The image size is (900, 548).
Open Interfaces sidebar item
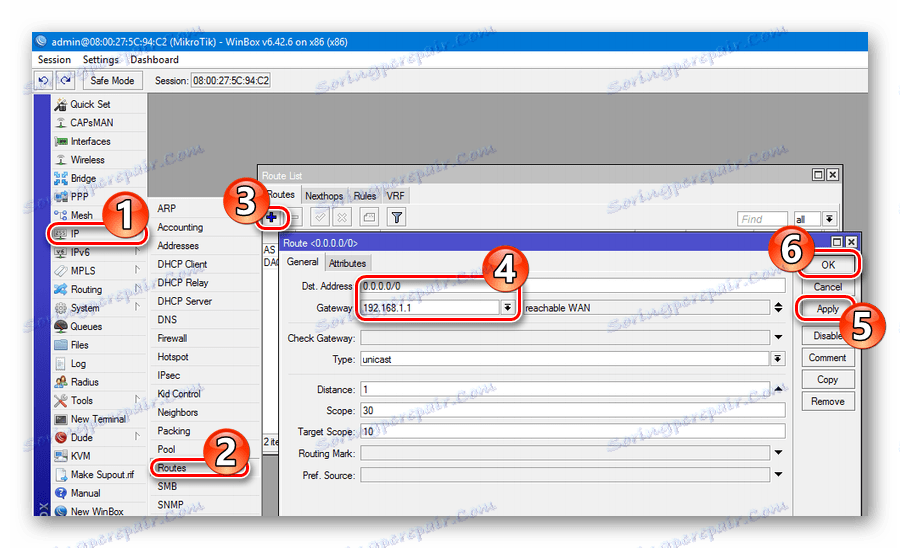click(99, 141)
